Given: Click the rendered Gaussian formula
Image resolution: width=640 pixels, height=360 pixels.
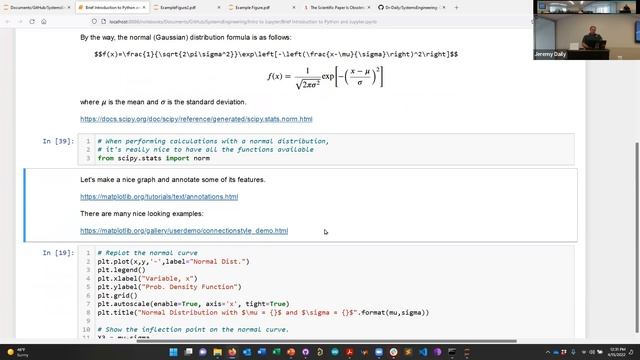Looking at the screenshot, I should click(x=325, y=78).
